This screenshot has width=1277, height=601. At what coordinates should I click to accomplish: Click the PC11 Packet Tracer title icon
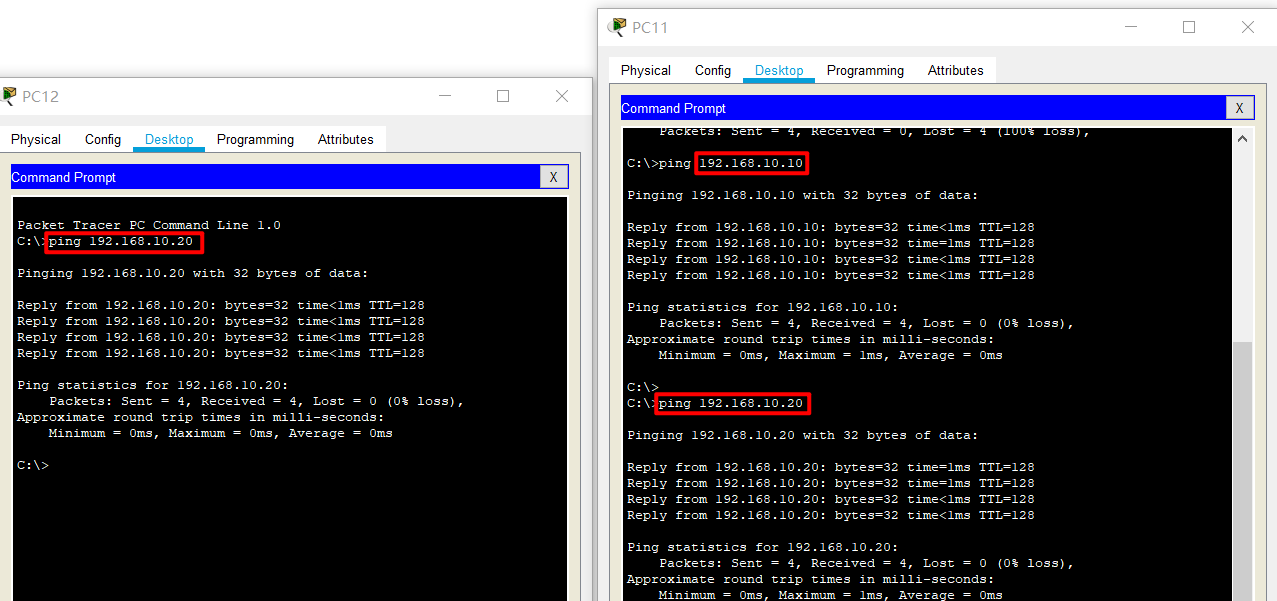click(x=618, y=27)
